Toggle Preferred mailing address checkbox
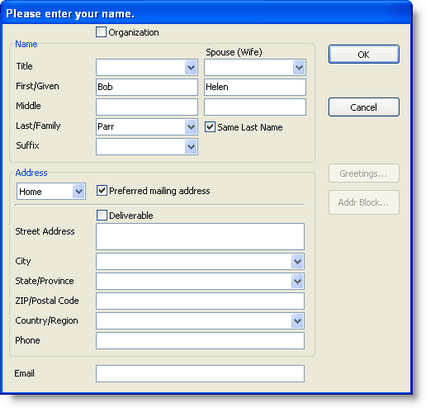This screenshot has width=426, height=408. coord(101,191)
